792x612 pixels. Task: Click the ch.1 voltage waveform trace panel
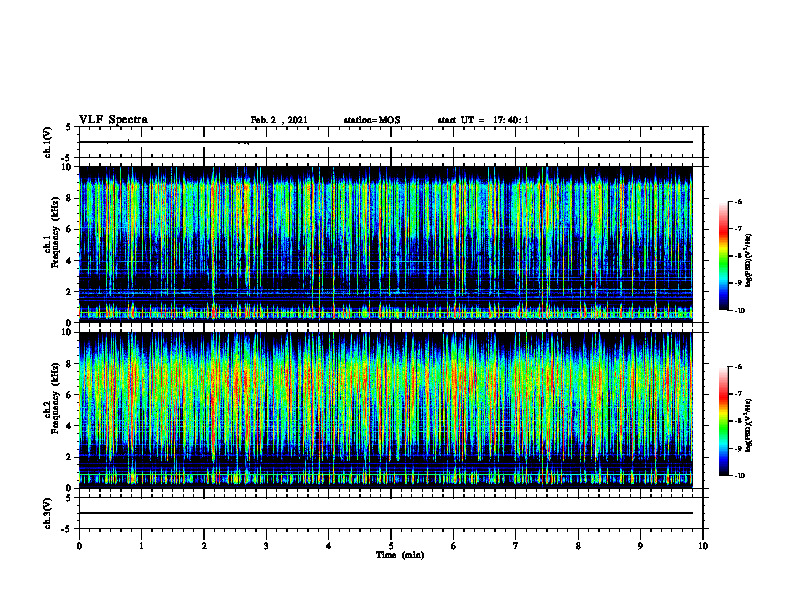tap(391, 142)
